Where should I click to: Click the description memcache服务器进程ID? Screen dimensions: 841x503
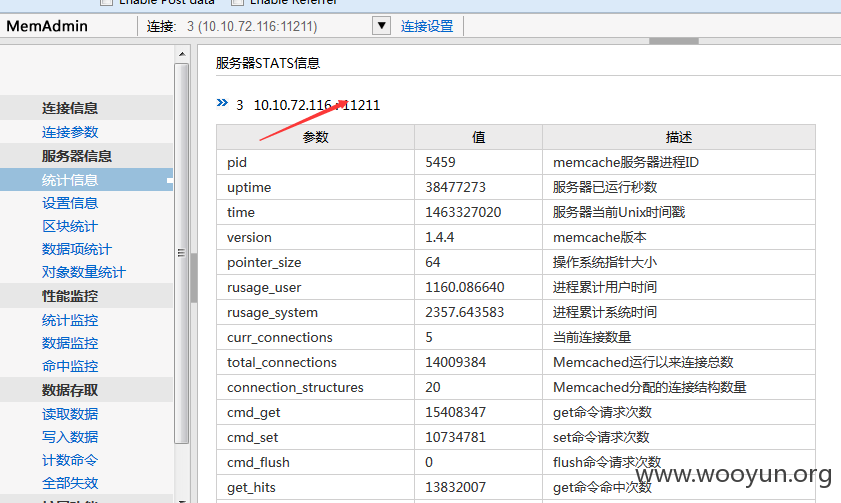point(626,162)
